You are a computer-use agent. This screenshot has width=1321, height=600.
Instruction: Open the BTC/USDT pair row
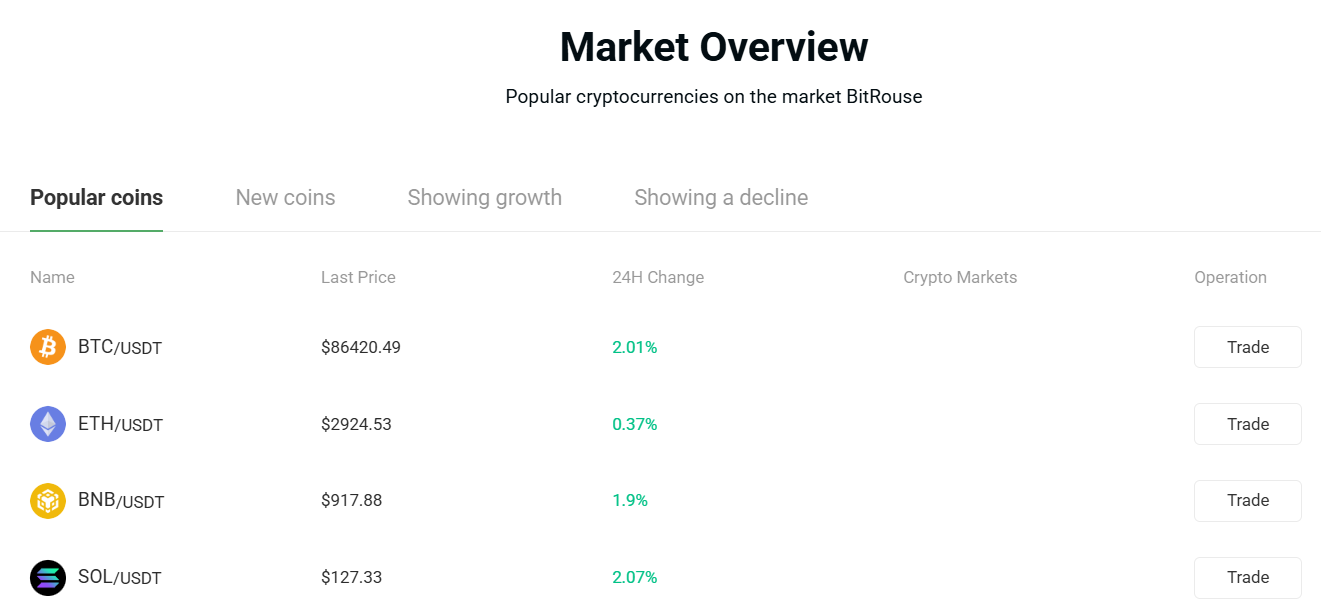pos(120,347)
